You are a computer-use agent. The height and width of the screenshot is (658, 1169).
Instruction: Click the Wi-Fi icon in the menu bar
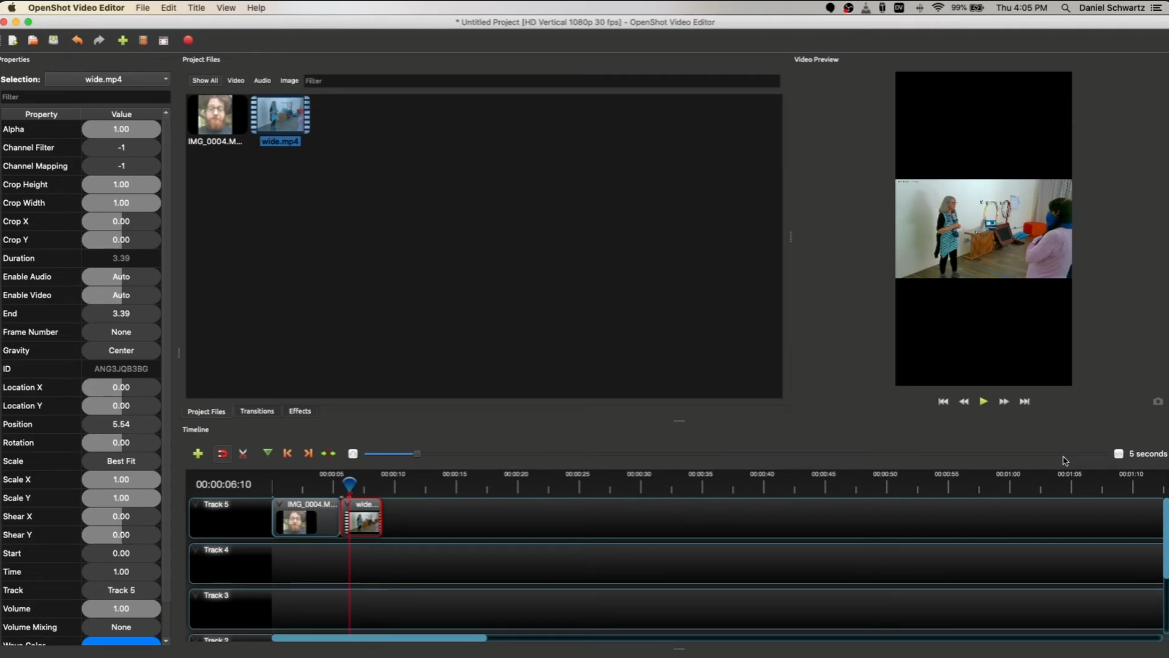[x=938, y=7]
